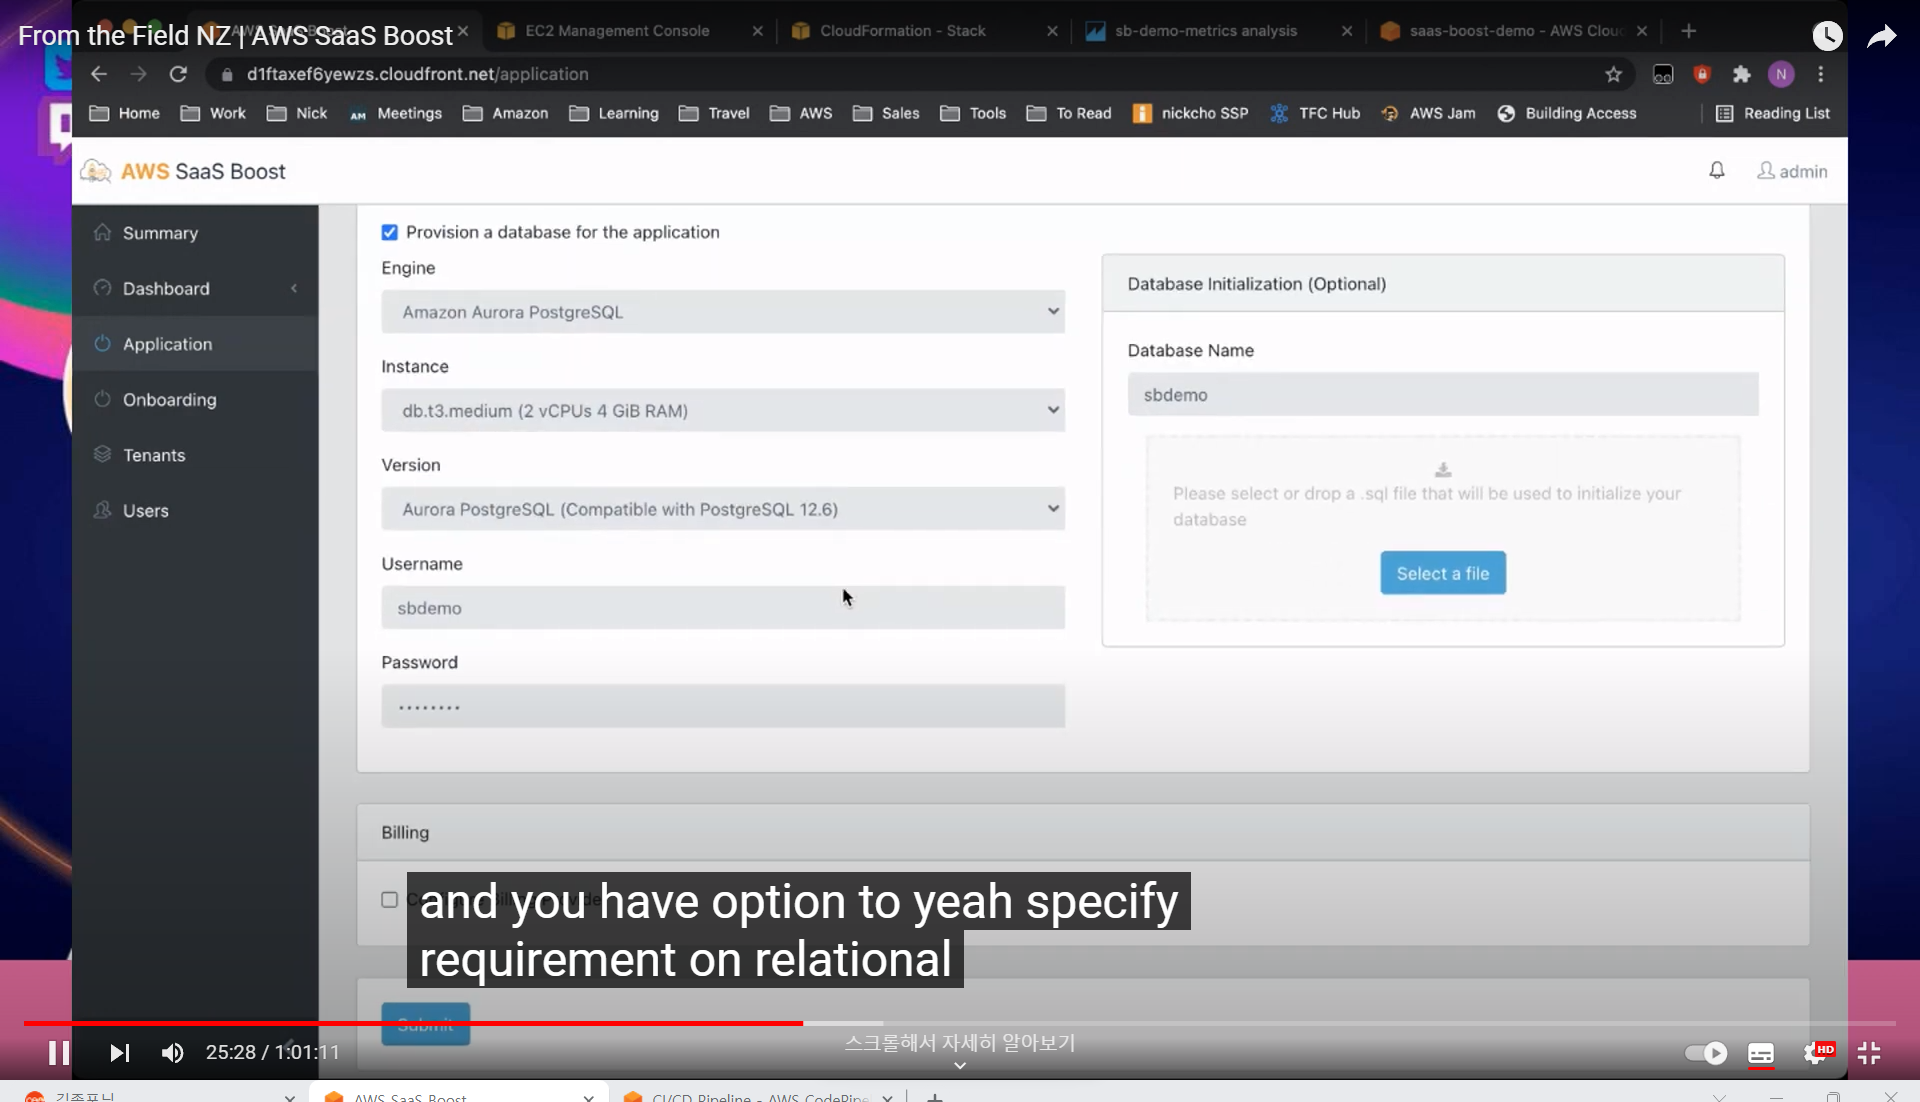Screen dimensions: 1920x1102
Task: Open Tenants in the sidebar
Action: 154,455
